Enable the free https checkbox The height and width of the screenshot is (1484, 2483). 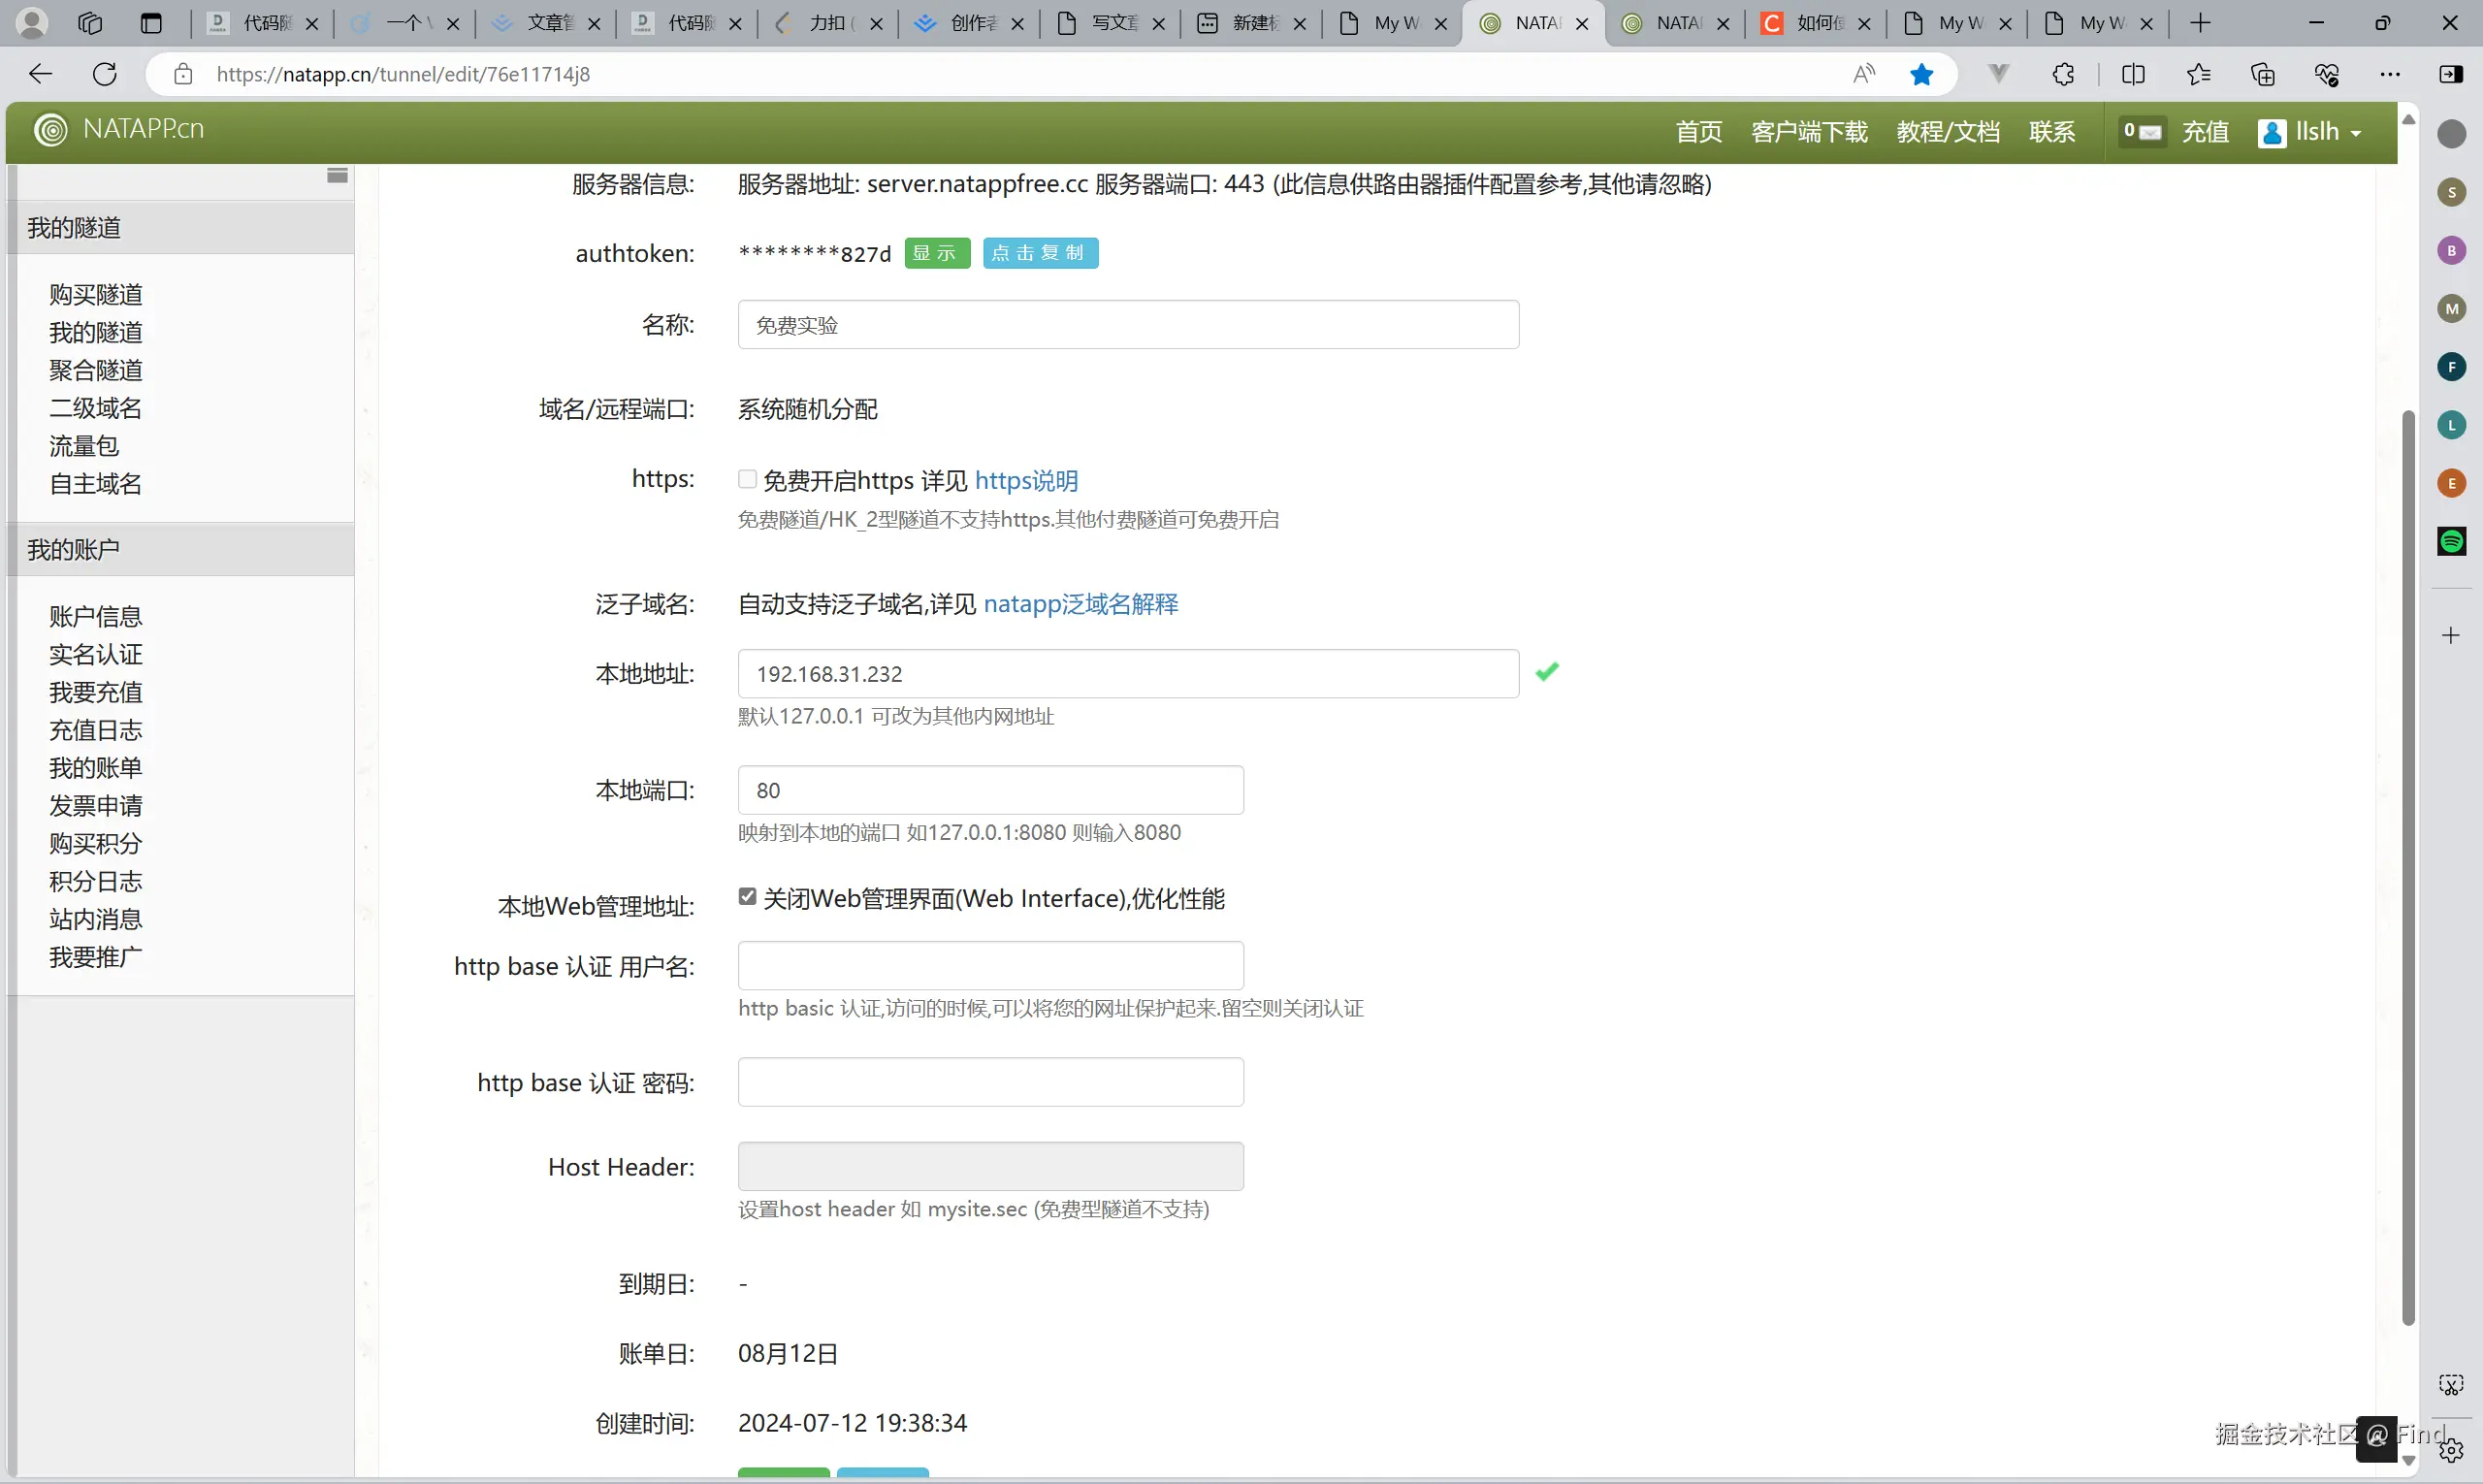[x=747, y=479]
